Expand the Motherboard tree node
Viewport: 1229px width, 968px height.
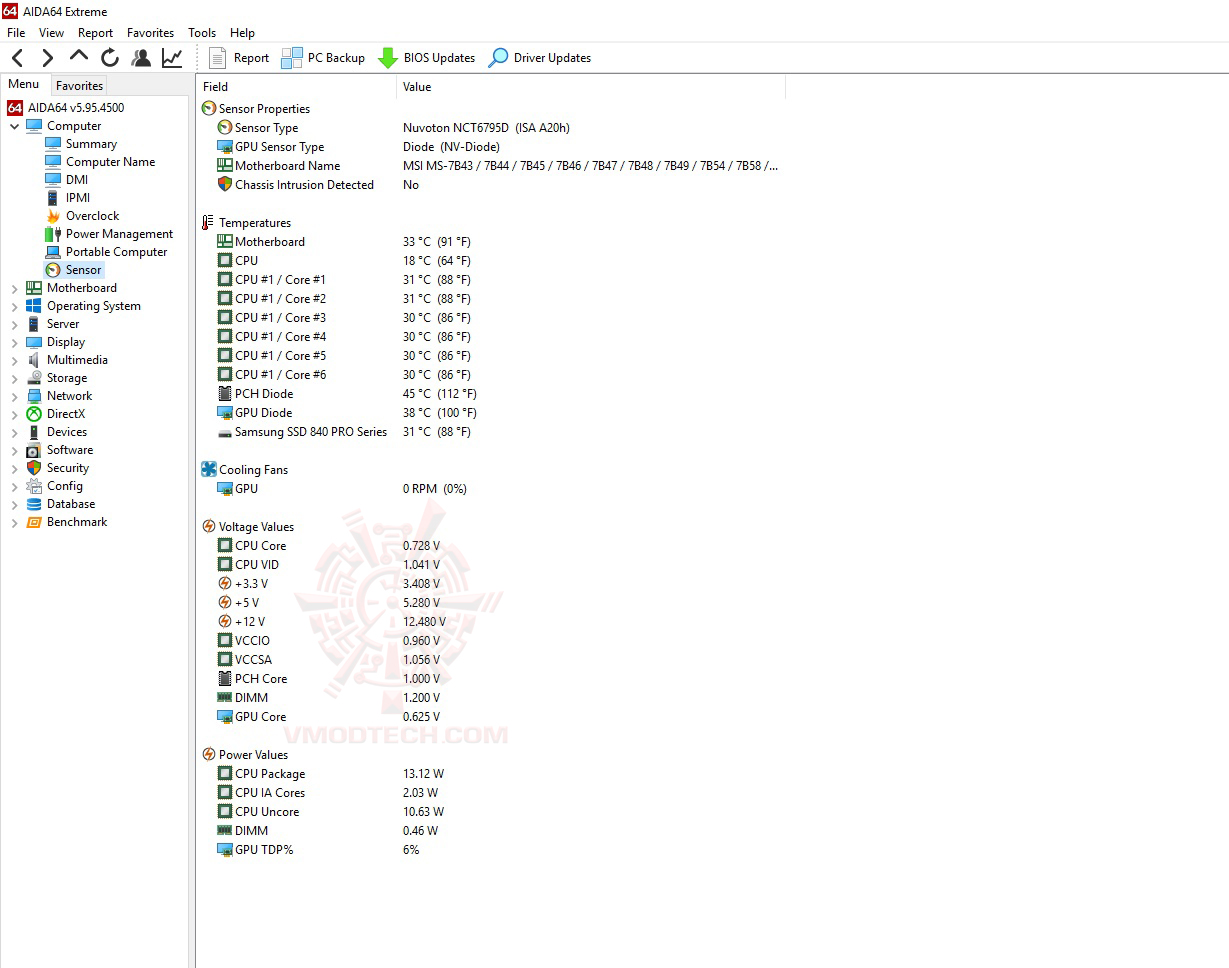(x=14, y=288)
